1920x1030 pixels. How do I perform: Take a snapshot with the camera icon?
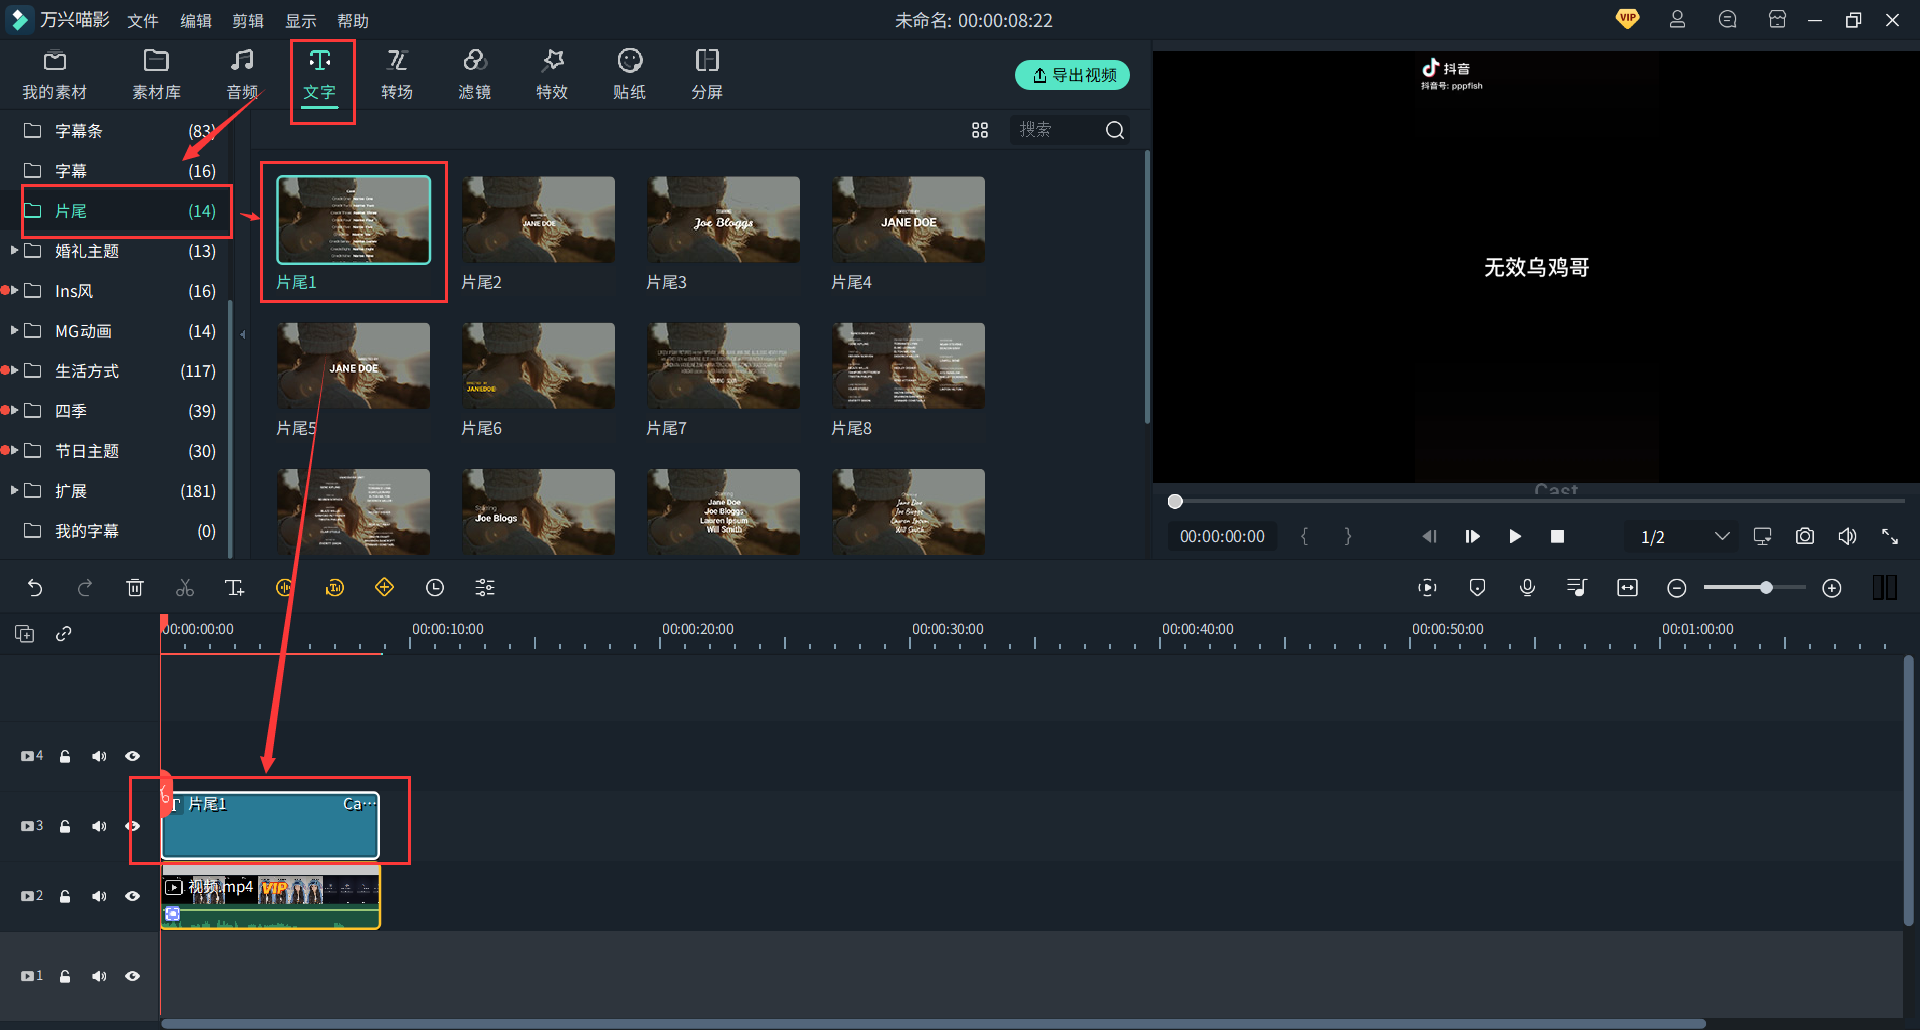(x=1804, y=537)
